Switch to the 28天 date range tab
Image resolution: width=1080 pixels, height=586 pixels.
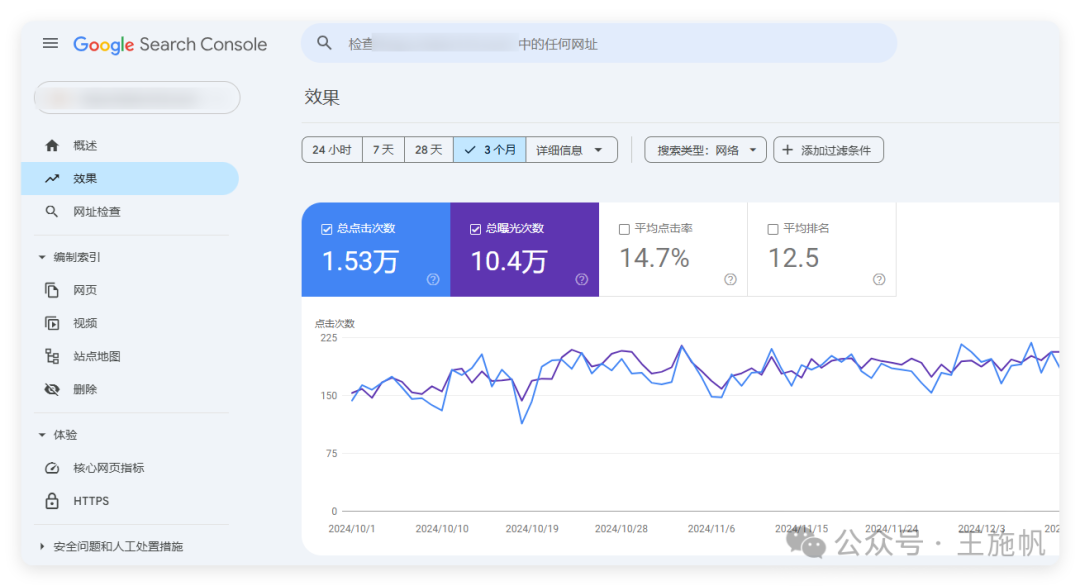(x=428, y=149)
